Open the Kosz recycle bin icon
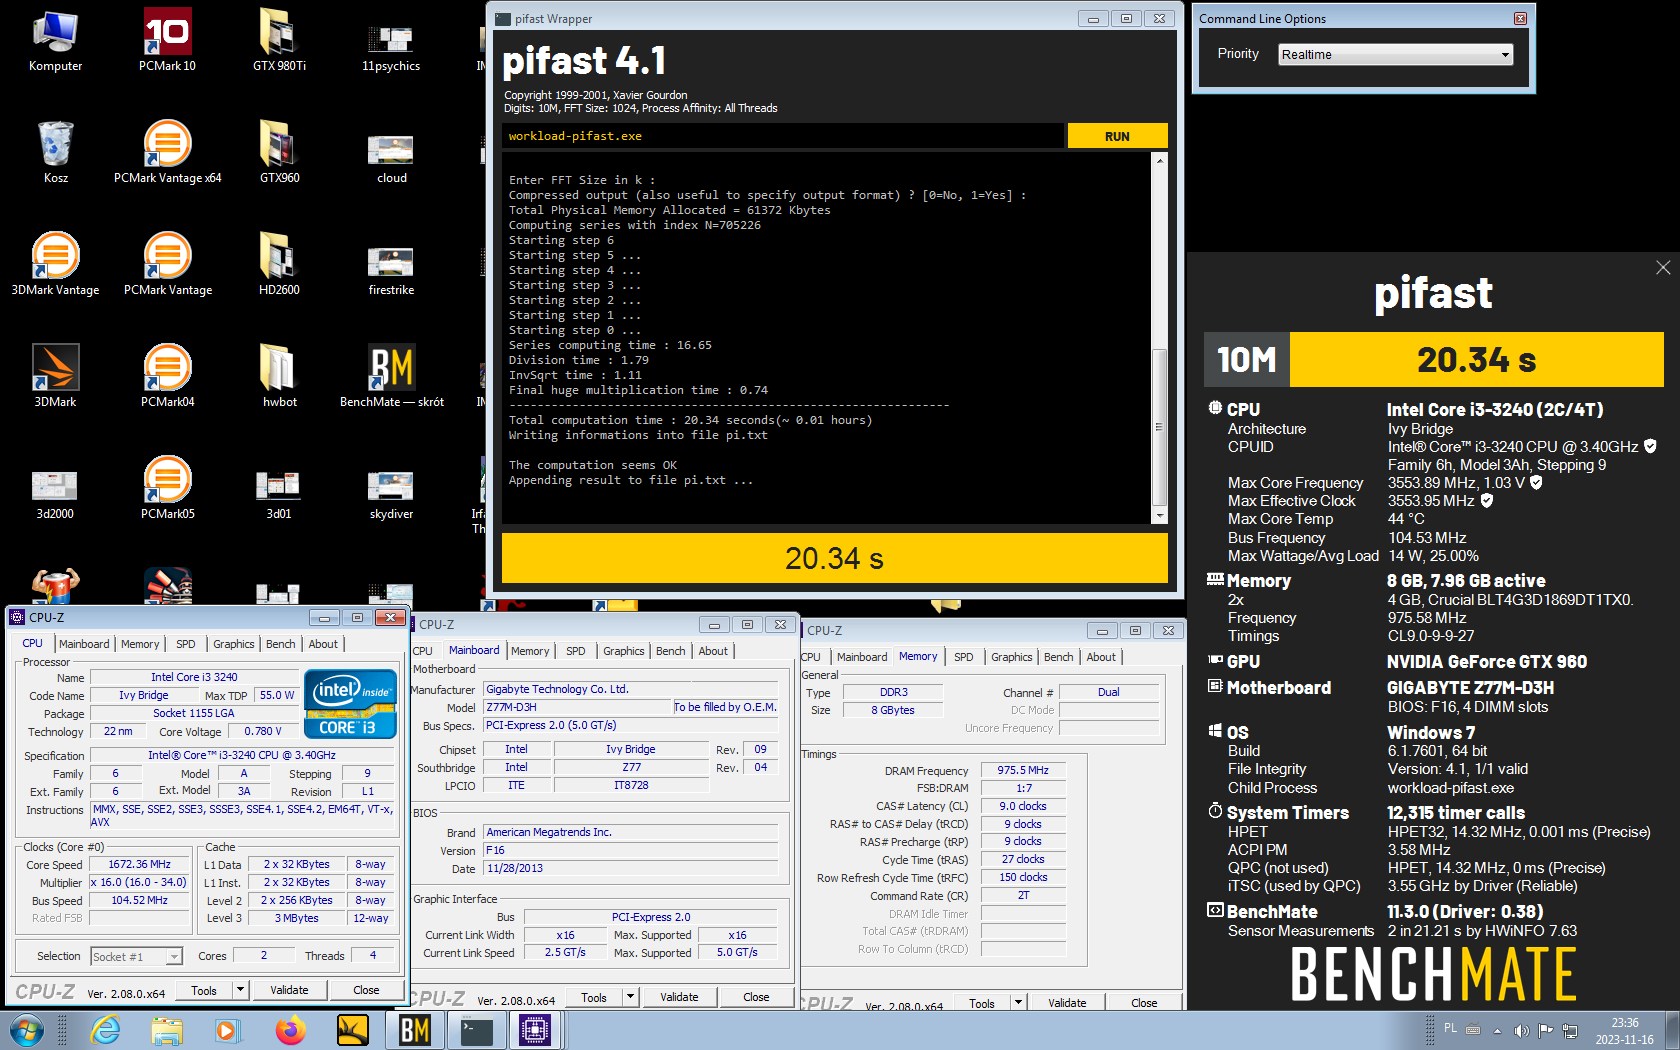 point(55,152)
